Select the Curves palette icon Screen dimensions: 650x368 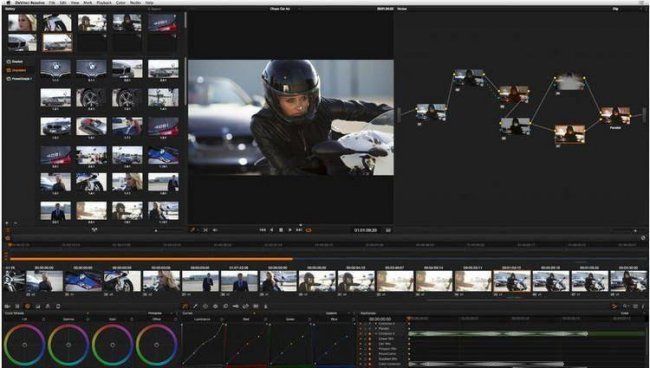click(185, 306)
